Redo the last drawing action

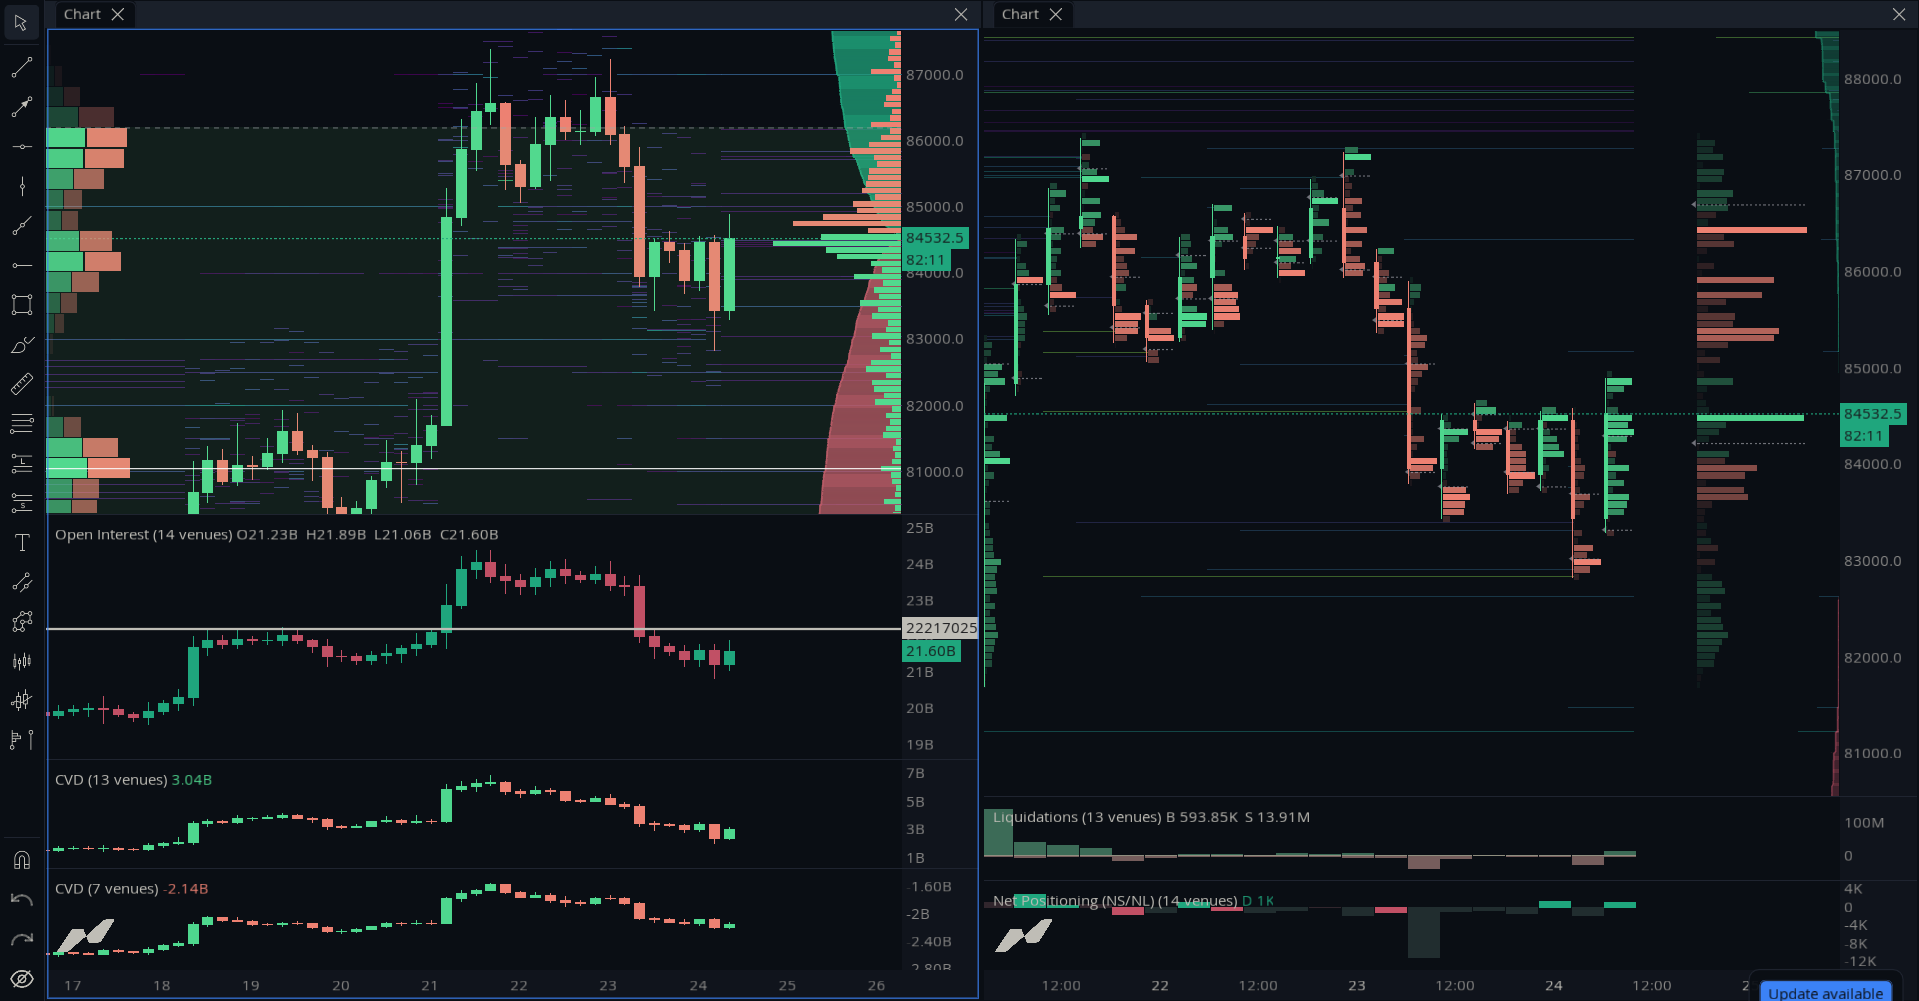21,939
